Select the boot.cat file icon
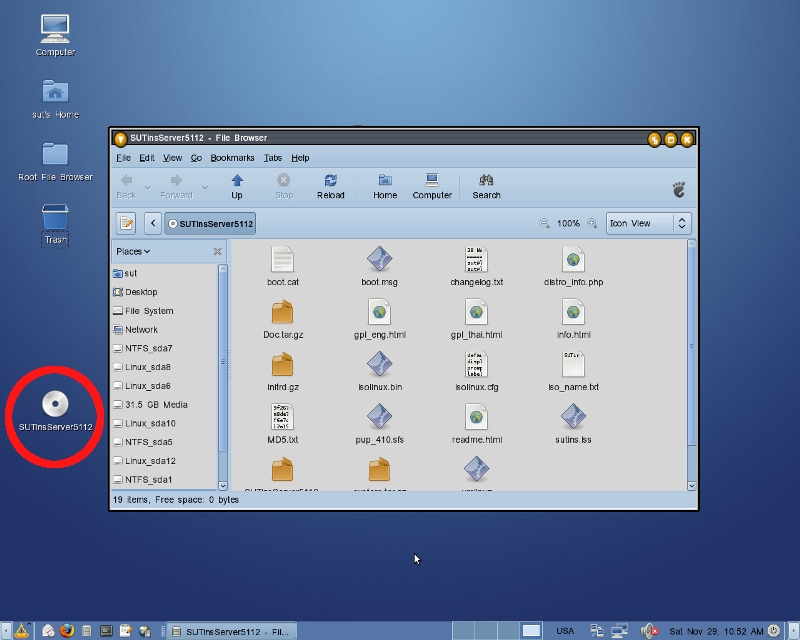 coord(282,259)
